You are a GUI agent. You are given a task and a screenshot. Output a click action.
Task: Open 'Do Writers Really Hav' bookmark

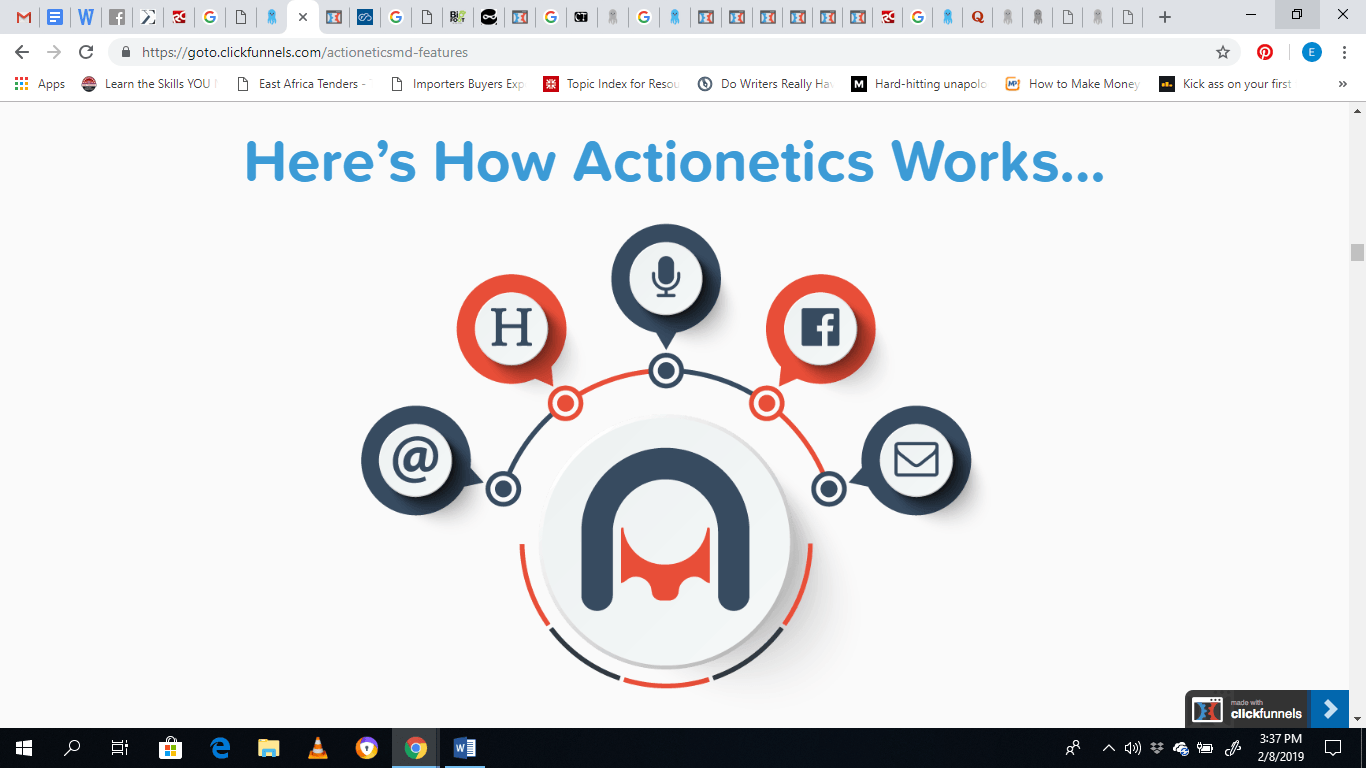click(x=766, y=84)
